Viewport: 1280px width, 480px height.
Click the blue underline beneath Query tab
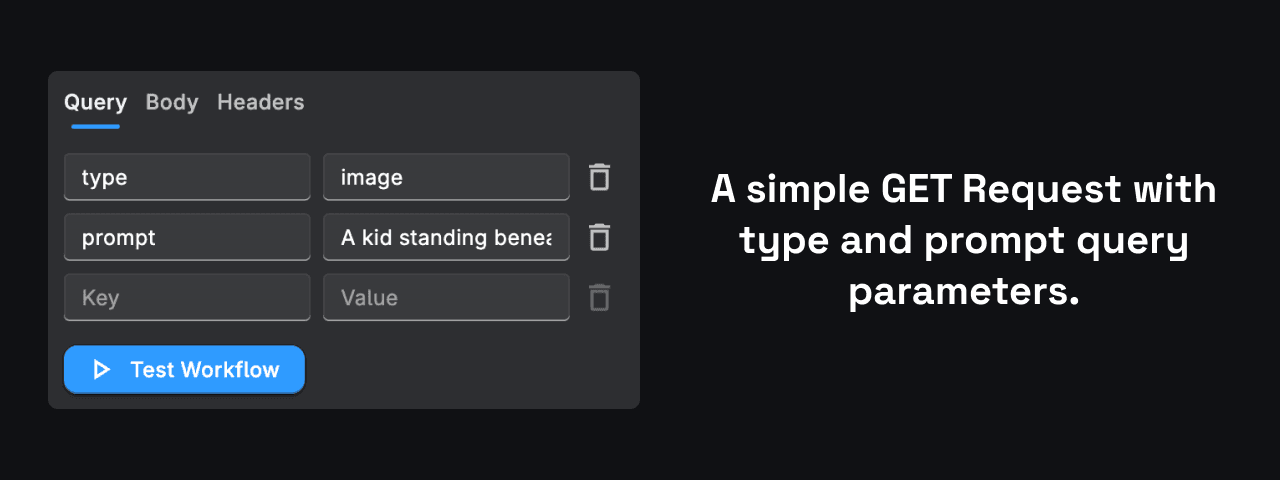(x=95, y=126)
